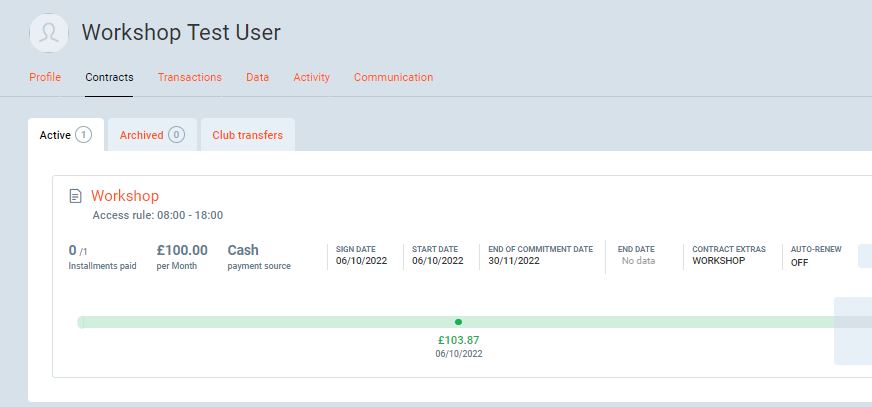
Task: Click the £103.87 payment amount label
Action: (458, 340)
